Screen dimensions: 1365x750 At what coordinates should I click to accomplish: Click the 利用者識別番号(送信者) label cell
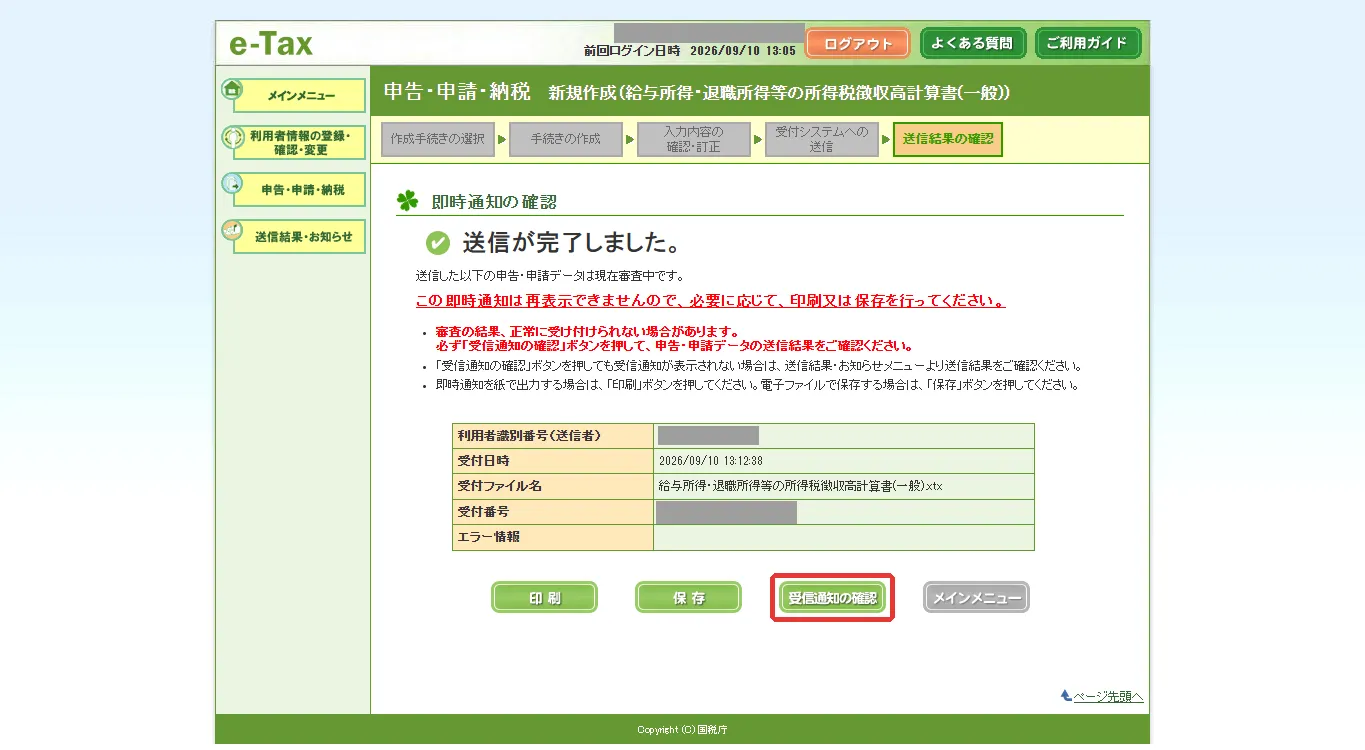553,436
